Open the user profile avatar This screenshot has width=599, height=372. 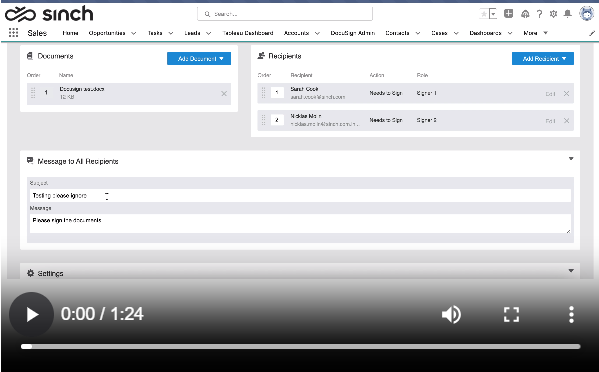586,14
